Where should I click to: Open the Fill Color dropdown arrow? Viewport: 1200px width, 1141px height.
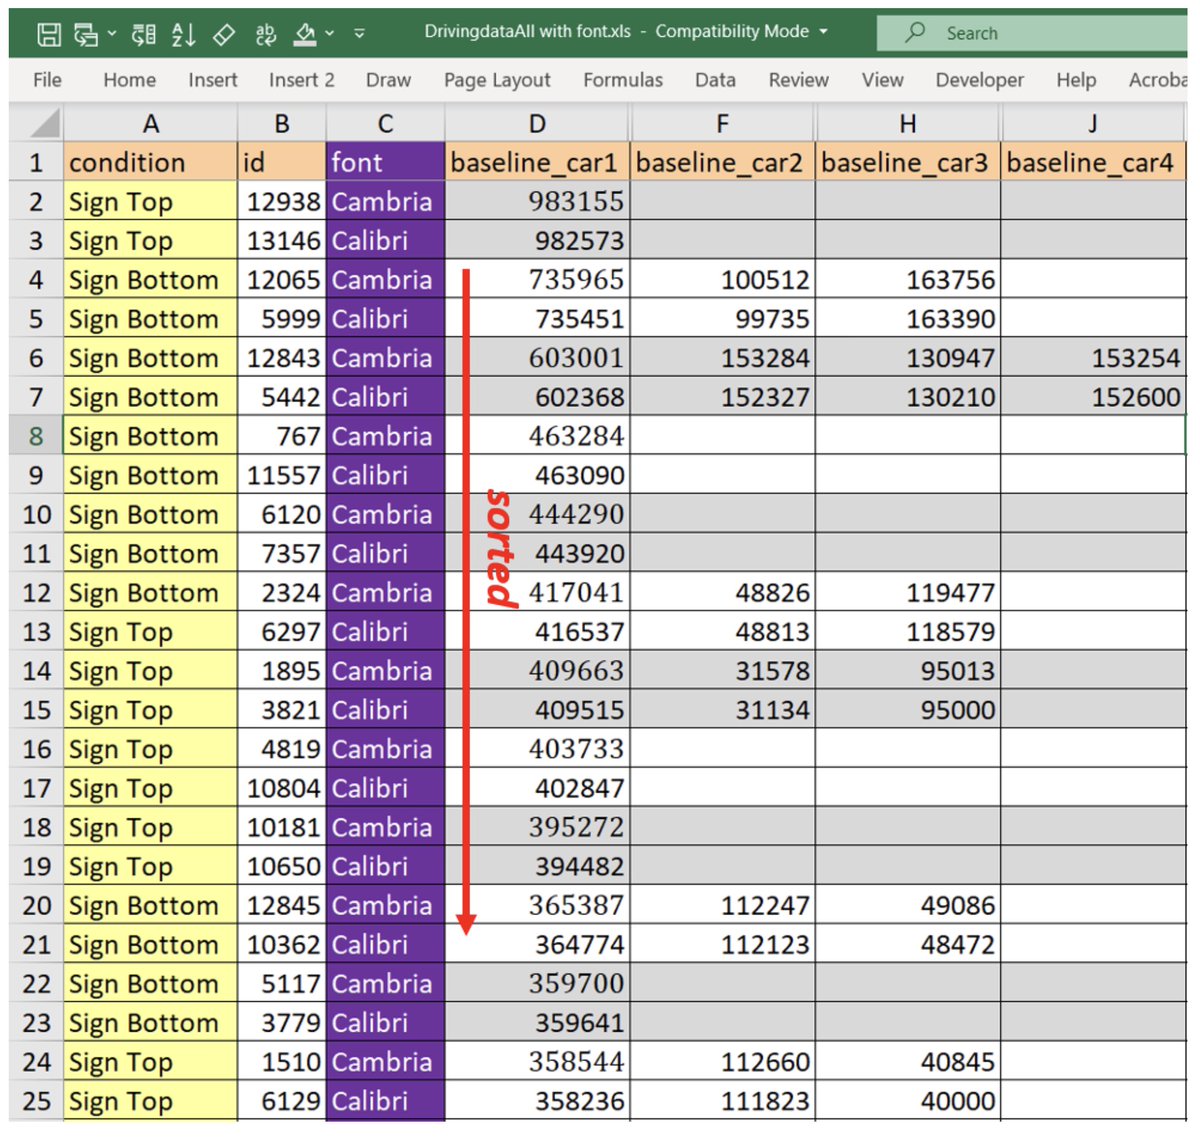pos(328,33)
